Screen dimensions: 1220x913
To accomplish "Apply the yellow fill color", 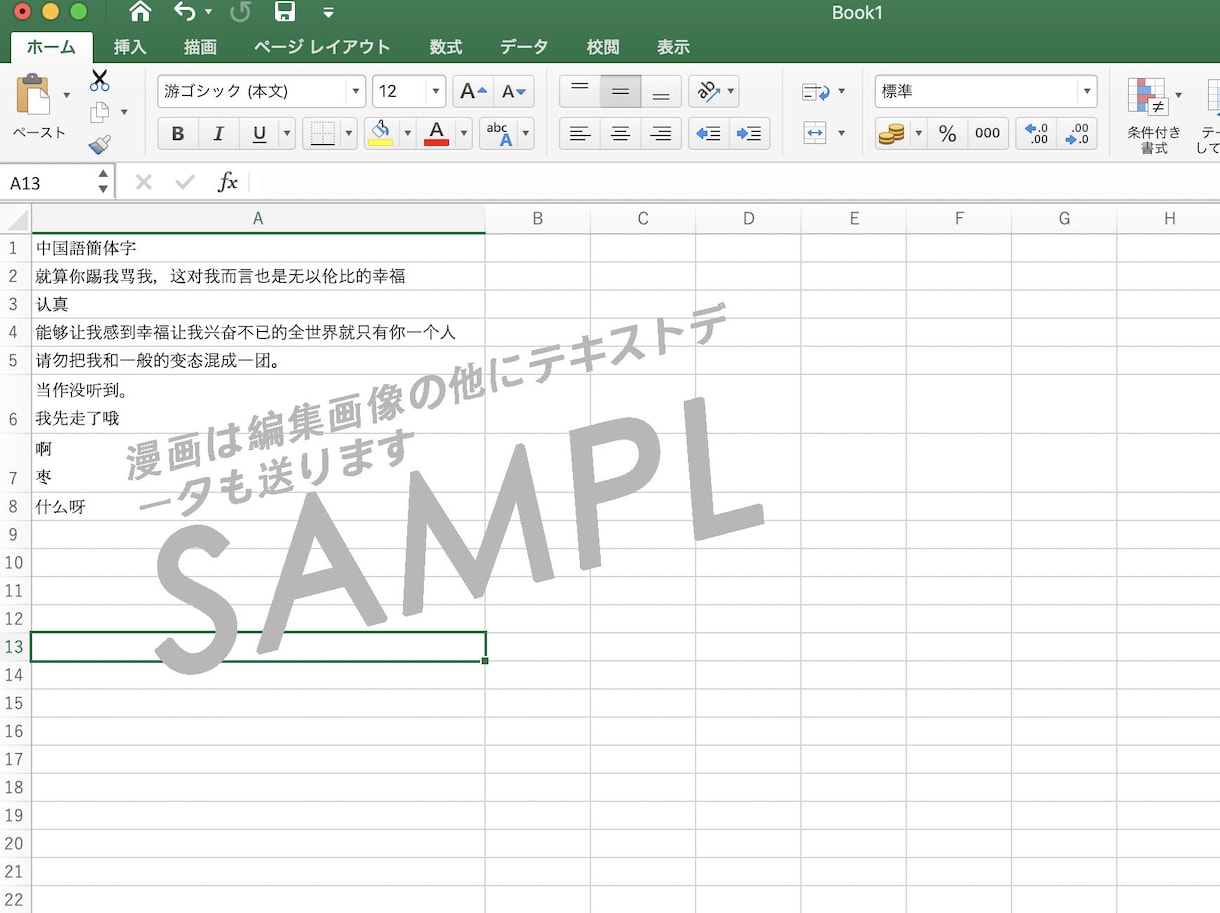I will (380, 133).
